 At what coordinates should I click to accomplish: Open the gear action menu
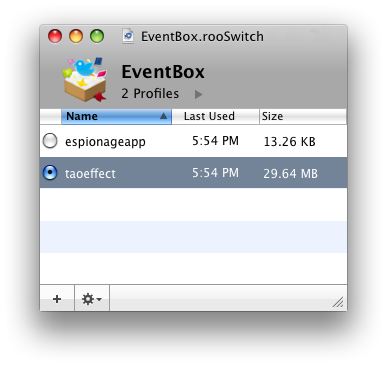click(x=92, y=299)
